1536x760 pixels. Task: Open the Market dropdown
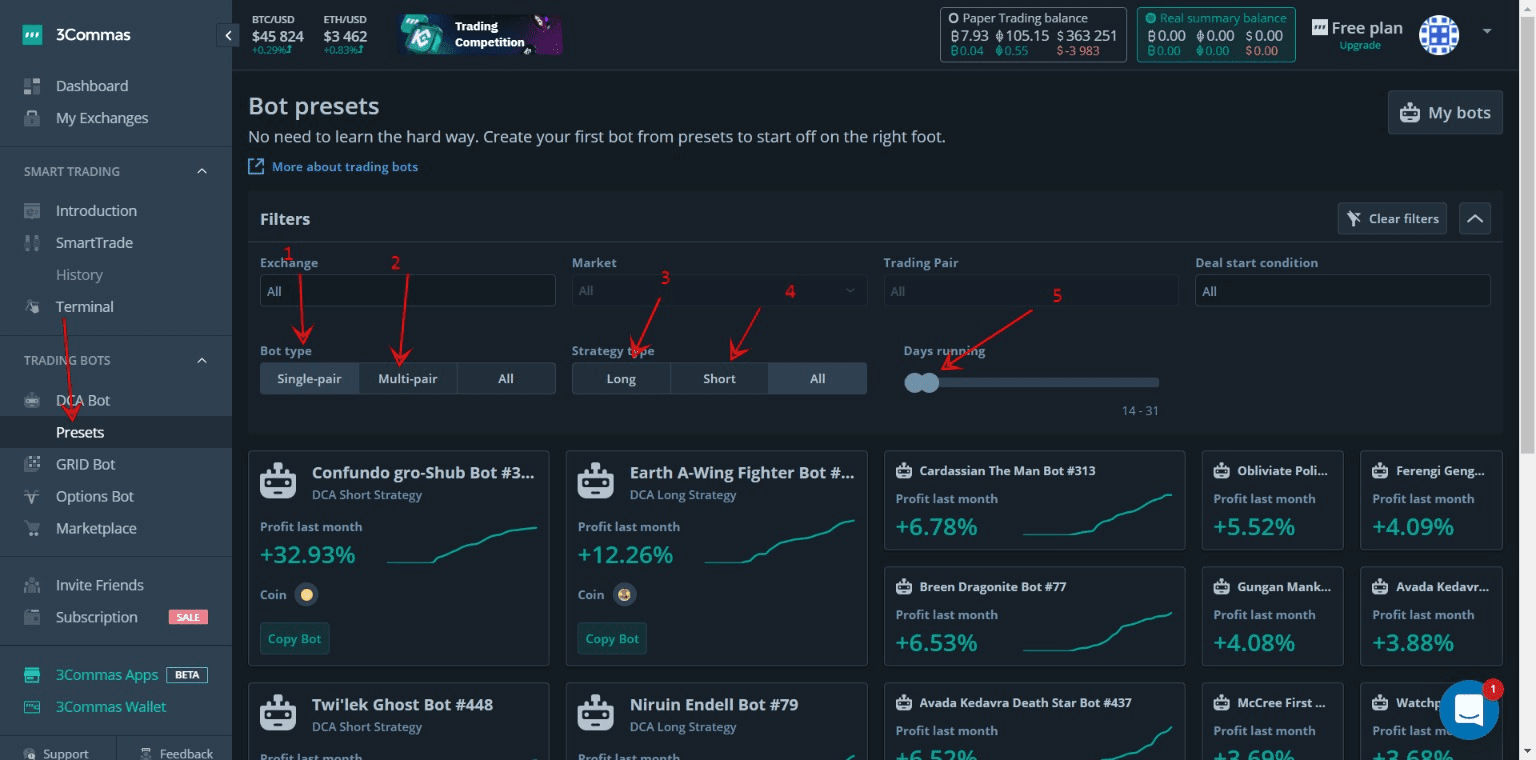coord(718,290)
